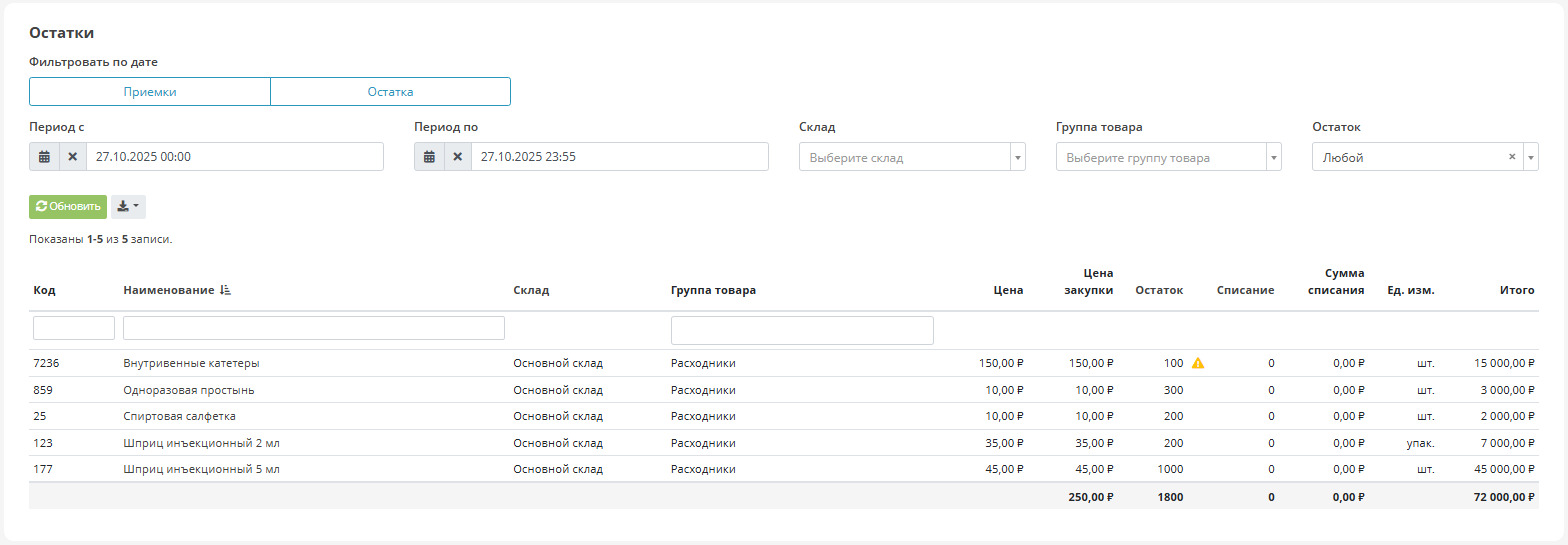Open the Склад dropdown
Image resolution: width=1568 pixels, height=545 pixels.
tap(911, 157)
